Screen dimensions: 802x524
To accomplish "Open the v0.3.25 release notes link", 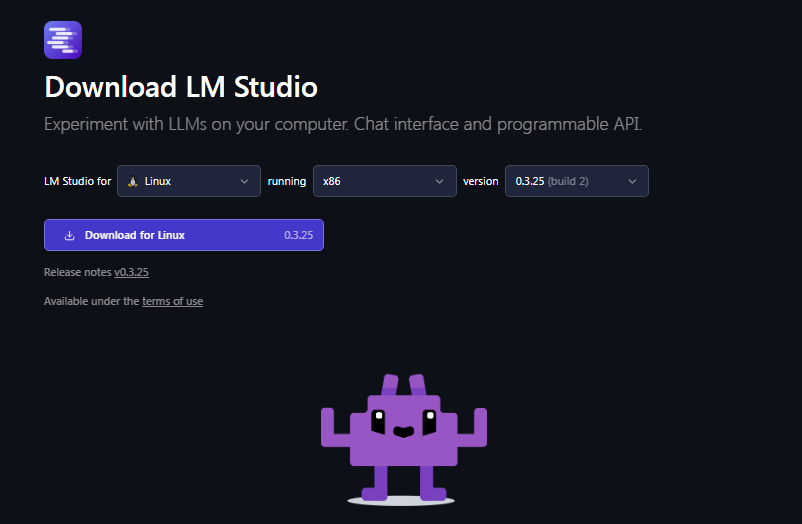I will [x=131, y=272].
